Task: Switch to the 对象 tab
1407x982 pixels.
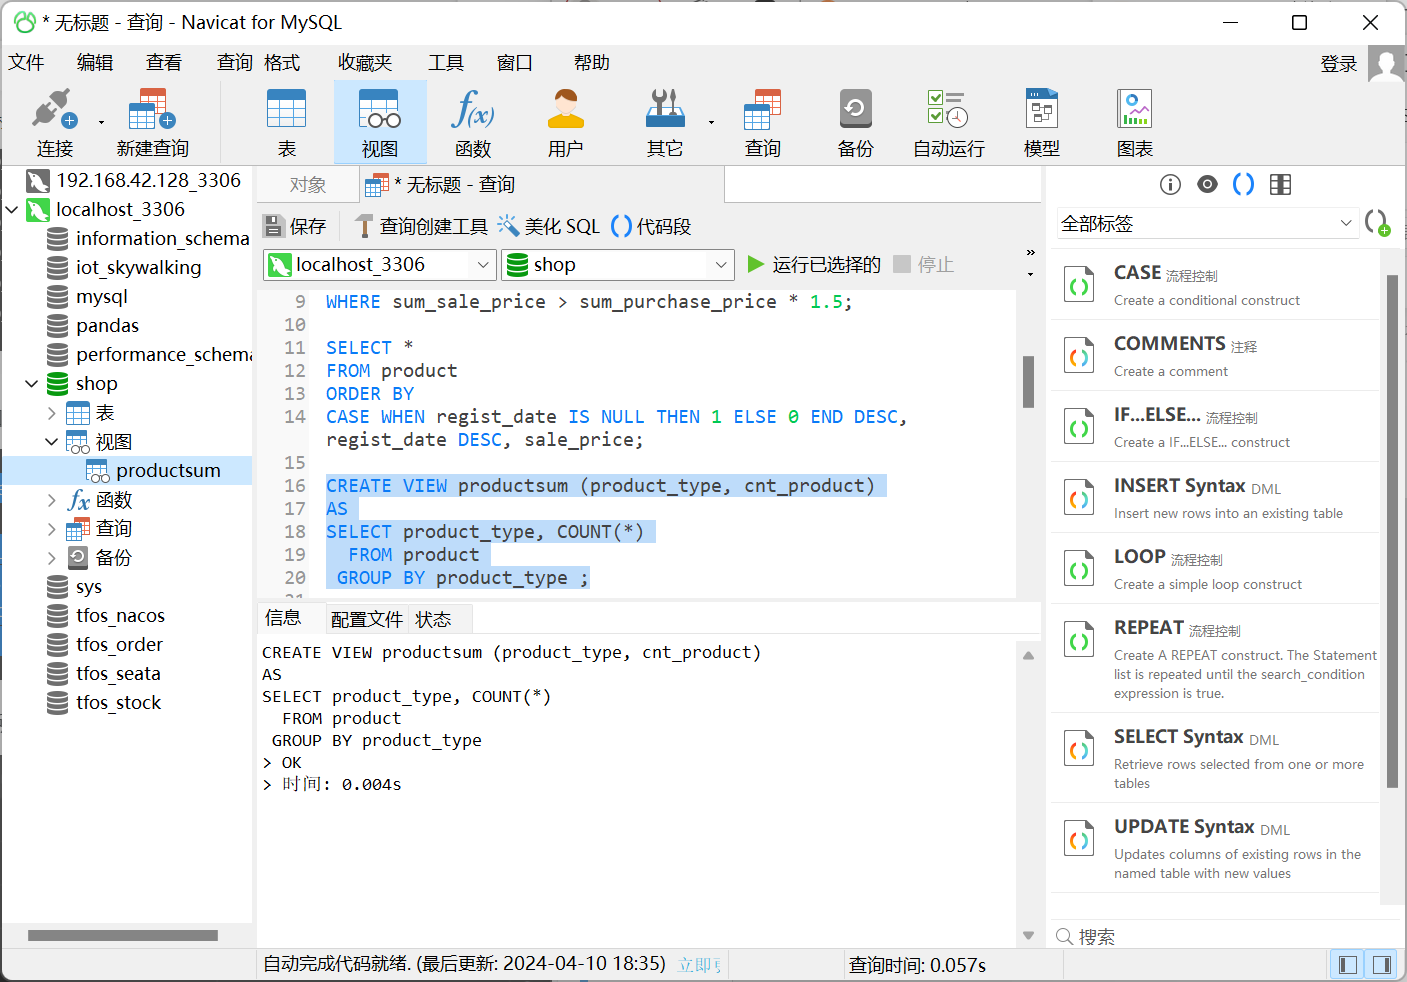Action: 308,185
